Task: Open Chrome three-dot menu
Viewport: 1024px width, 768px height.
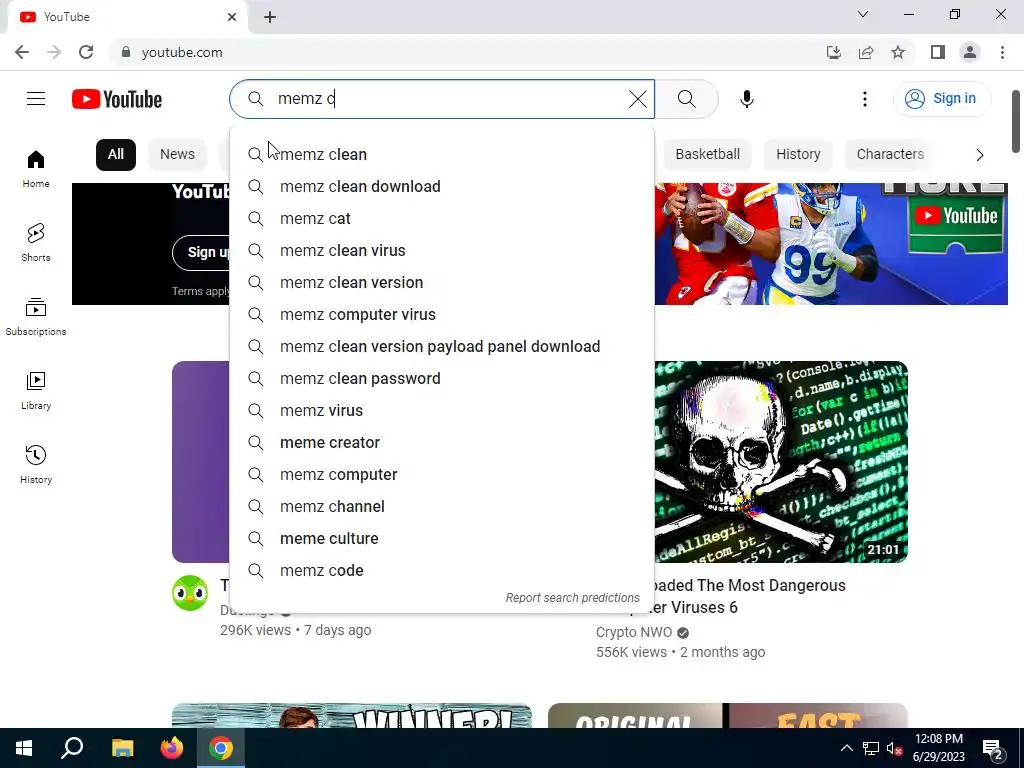Action: point(1002,52)
